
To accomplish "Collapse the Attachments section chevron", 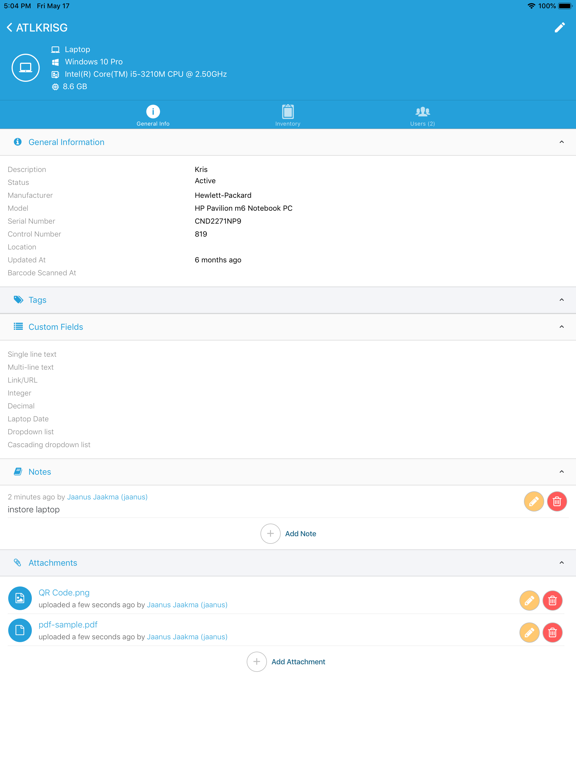I will point(561,563).
